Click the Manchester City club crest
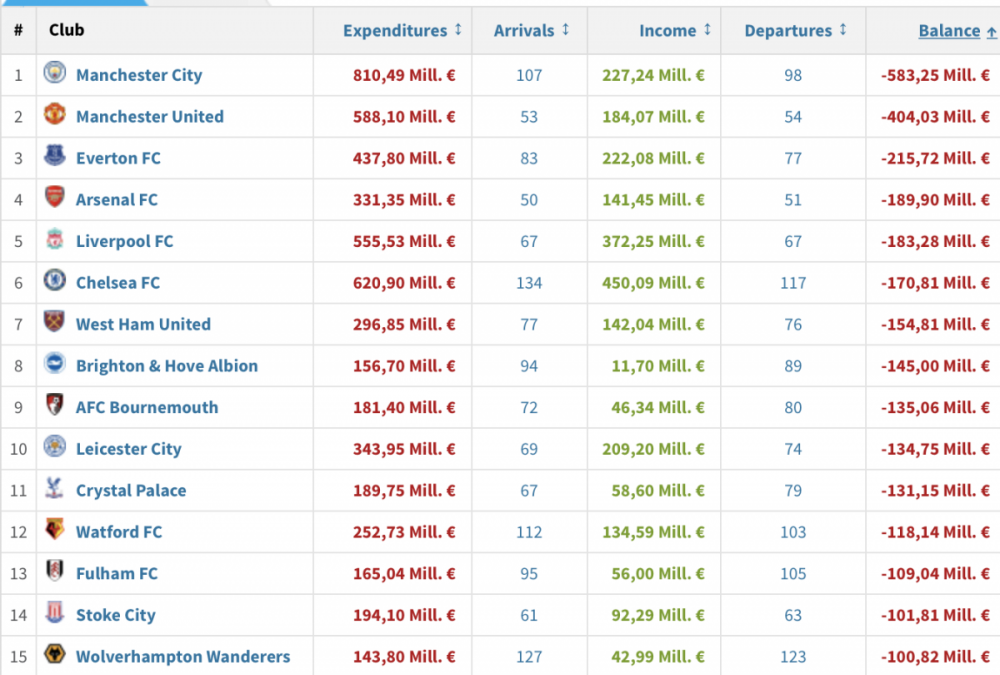The height and width of the screenshot is (675, 1000). 55,72
